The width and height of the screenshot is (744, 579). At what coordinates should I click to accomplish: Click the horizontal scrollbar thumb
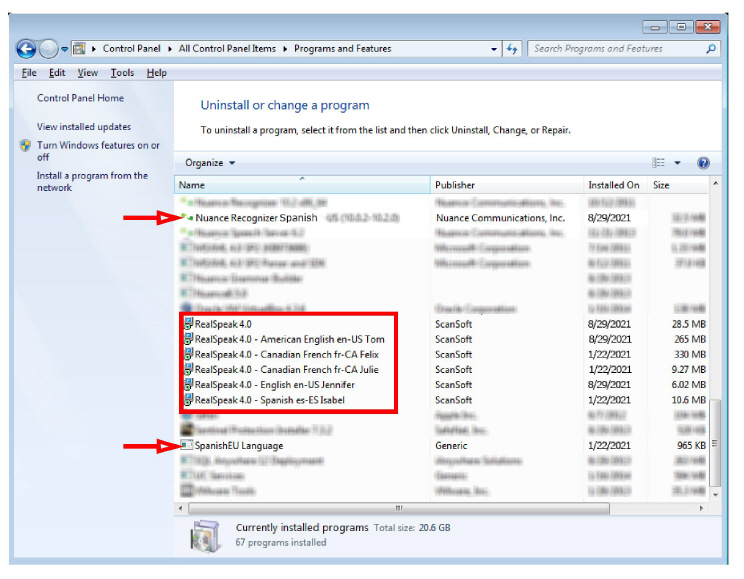(x=399, y=508)
